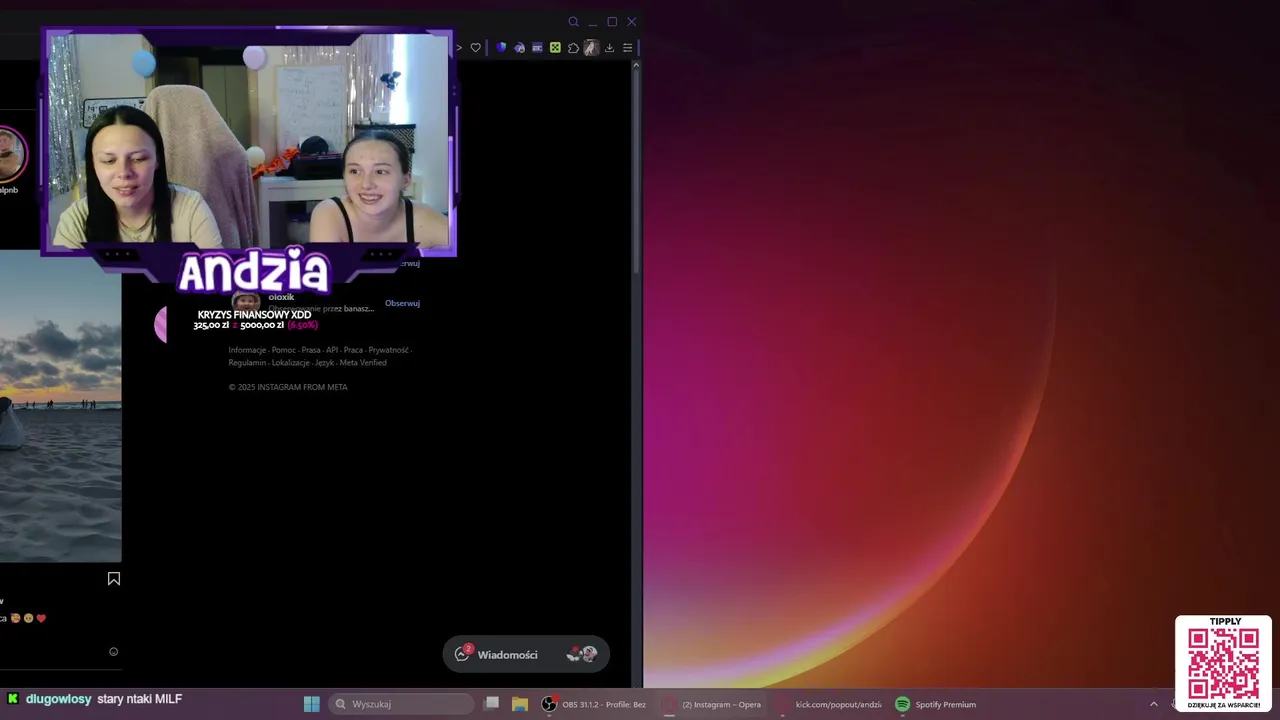Save the beach post with bookmark icon
The image size is (1280, 720).
pyautogui.click(x=114, y=579)
